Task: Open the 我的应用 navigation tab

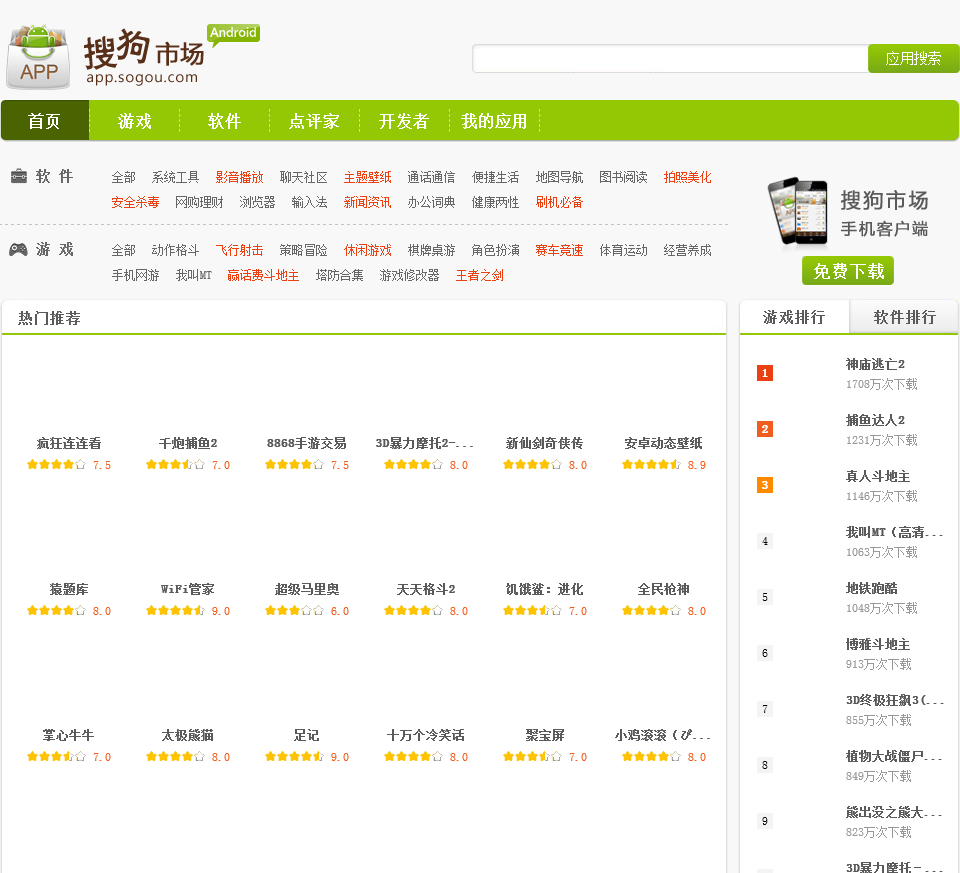Action: point(494,121)
